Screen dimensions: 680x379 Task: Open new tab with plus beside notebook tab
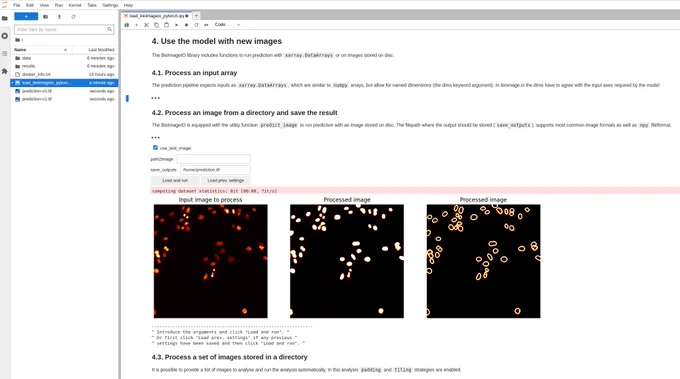pyautogui.click(x=196, y=16)
